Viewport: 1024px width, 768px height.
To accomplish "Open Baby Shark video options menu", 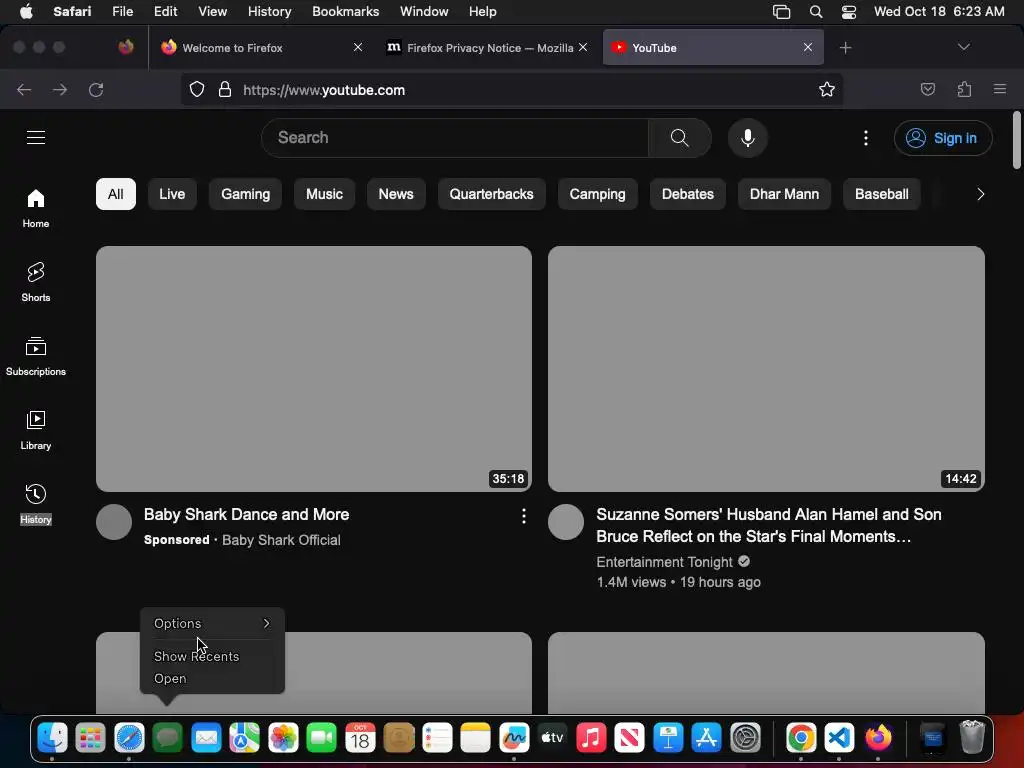I will tap(524, 517).
